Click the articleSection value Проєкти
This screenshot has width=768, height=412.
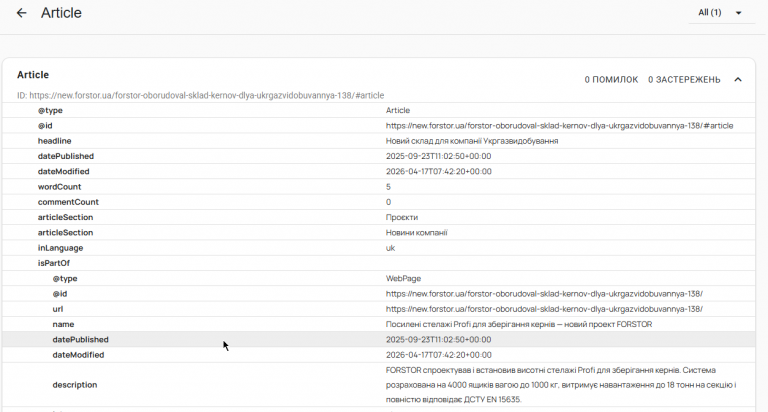402,217
